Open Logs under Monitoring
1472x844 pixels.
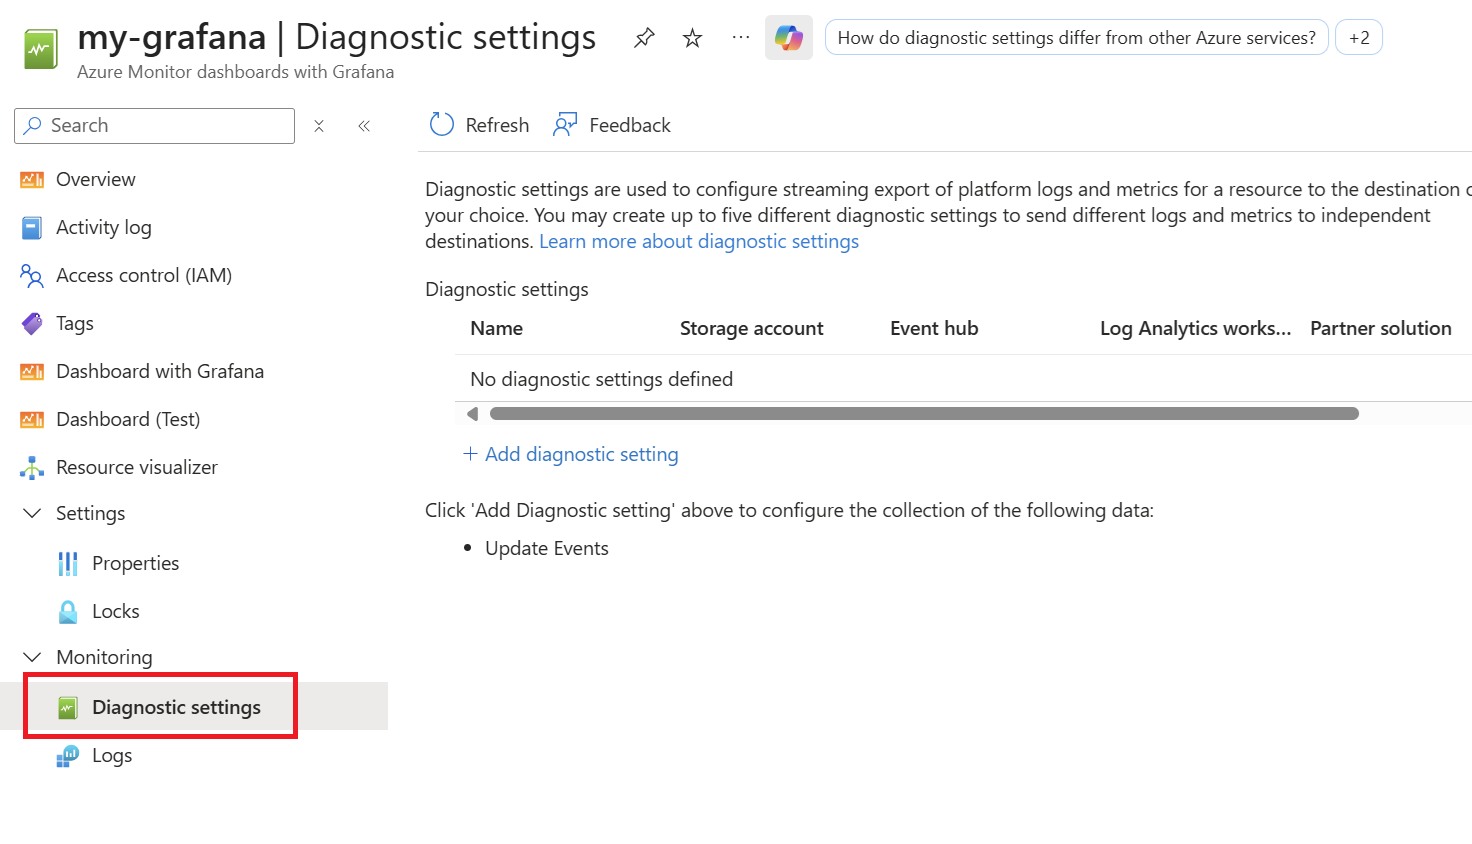tap(111, 755)
